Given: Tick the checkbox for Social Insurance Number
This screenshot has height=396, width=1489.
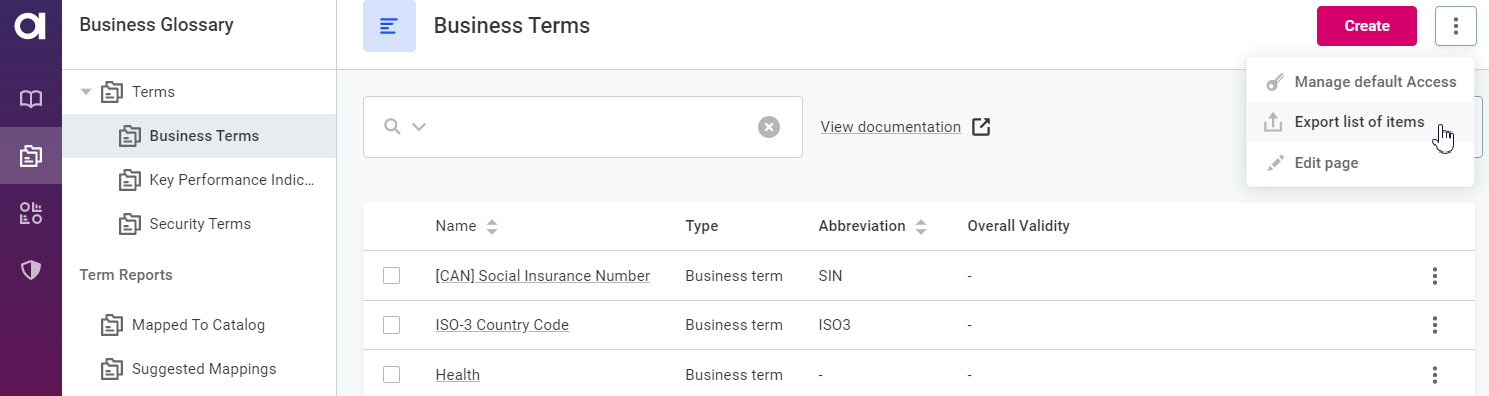Looking at the screenshot, I should (x=392, y=276).
